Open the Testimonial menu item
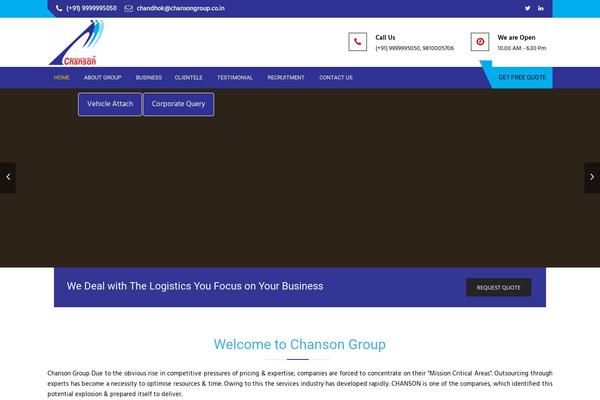This screenshot has width=600, height=400. [235, 77]
